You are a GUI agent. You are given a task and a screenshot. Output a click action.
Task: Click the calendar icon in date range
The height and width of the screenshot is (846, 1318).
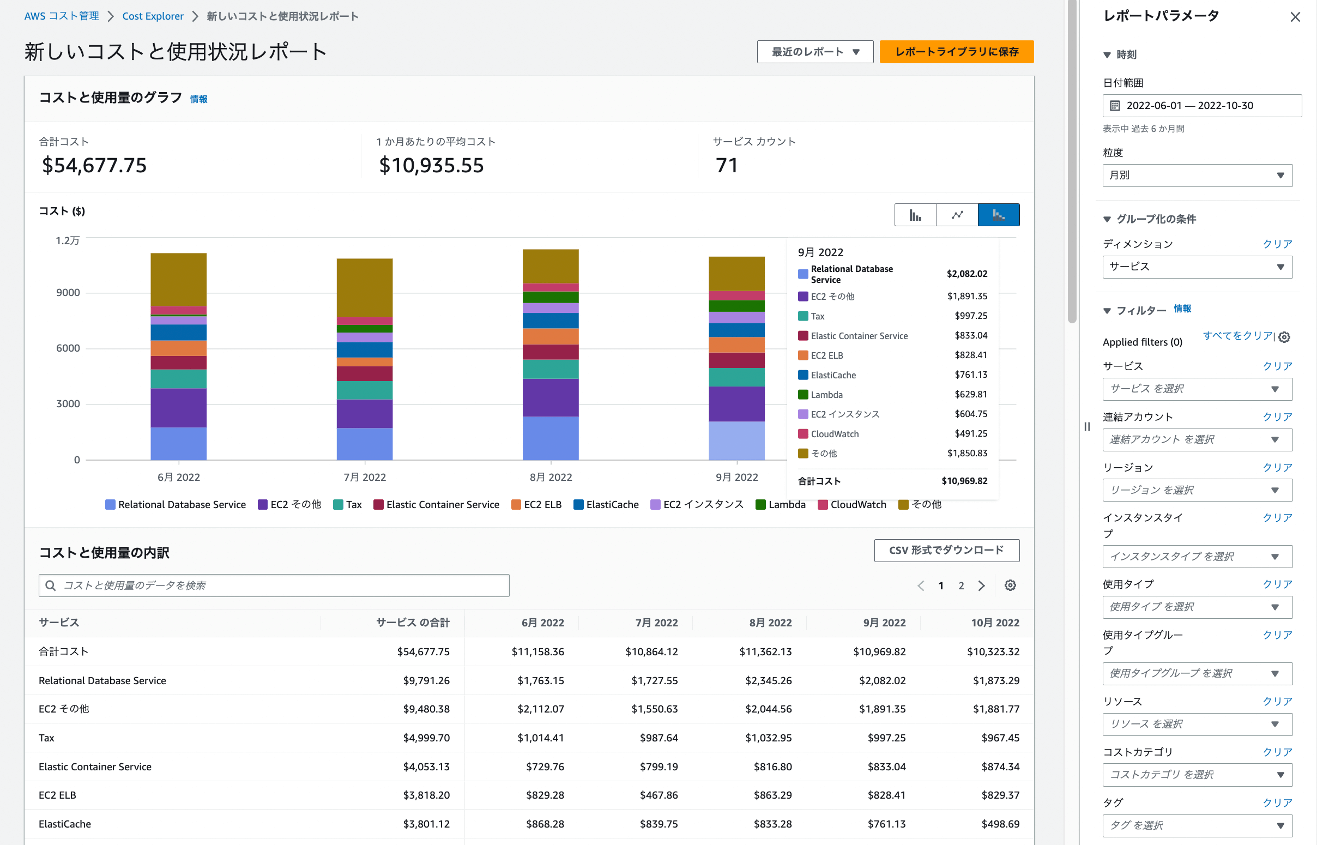coord(1115,106)
